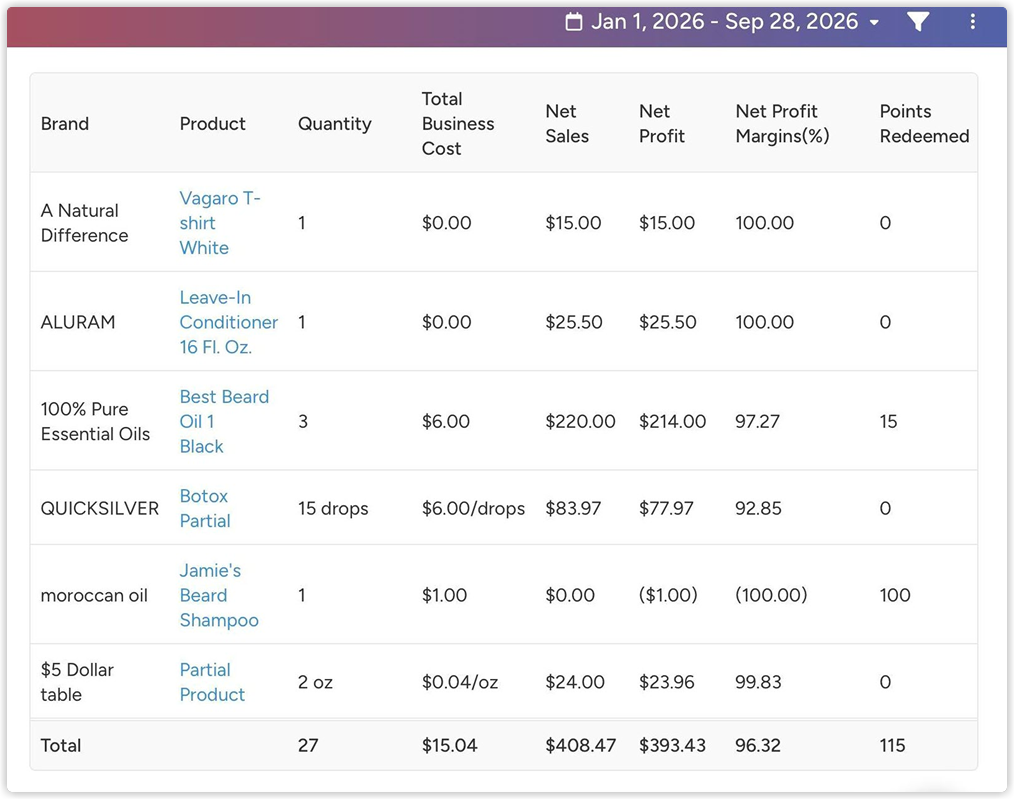Open the Vagaro T-shirt White product link
1015x800 pixels.
pyautogui.click(x=220, y=223)
